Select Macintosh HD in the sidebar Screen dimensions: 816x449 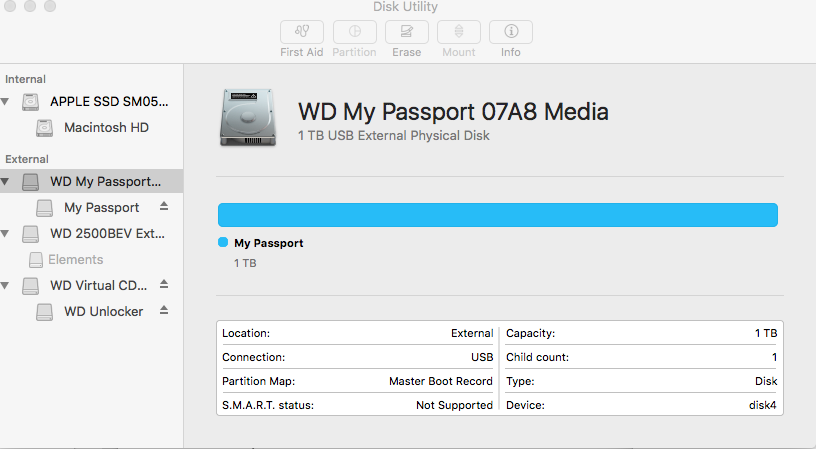click(106, 128)
